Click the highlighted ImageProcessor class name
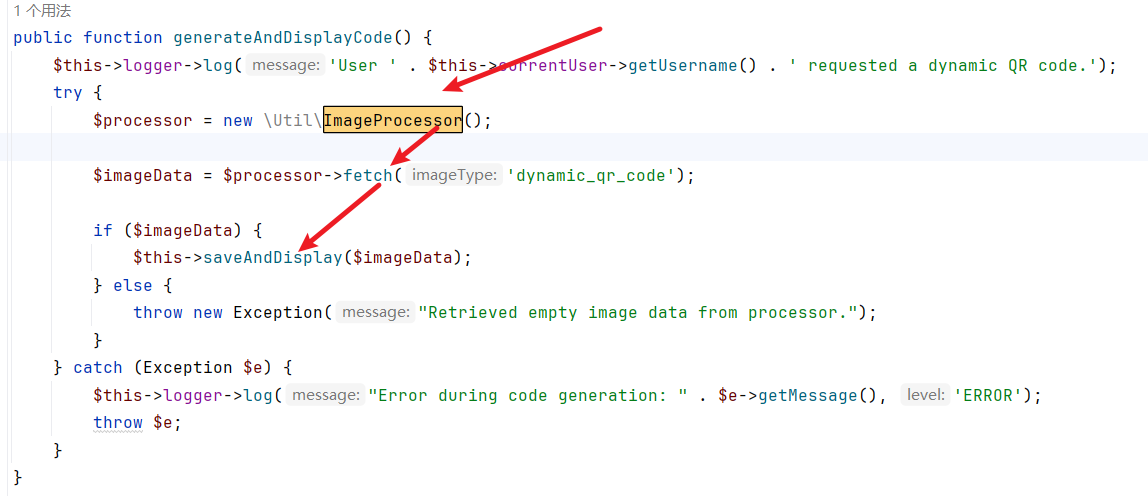Viewport: 1148px width, 496px height. (392, 120)
